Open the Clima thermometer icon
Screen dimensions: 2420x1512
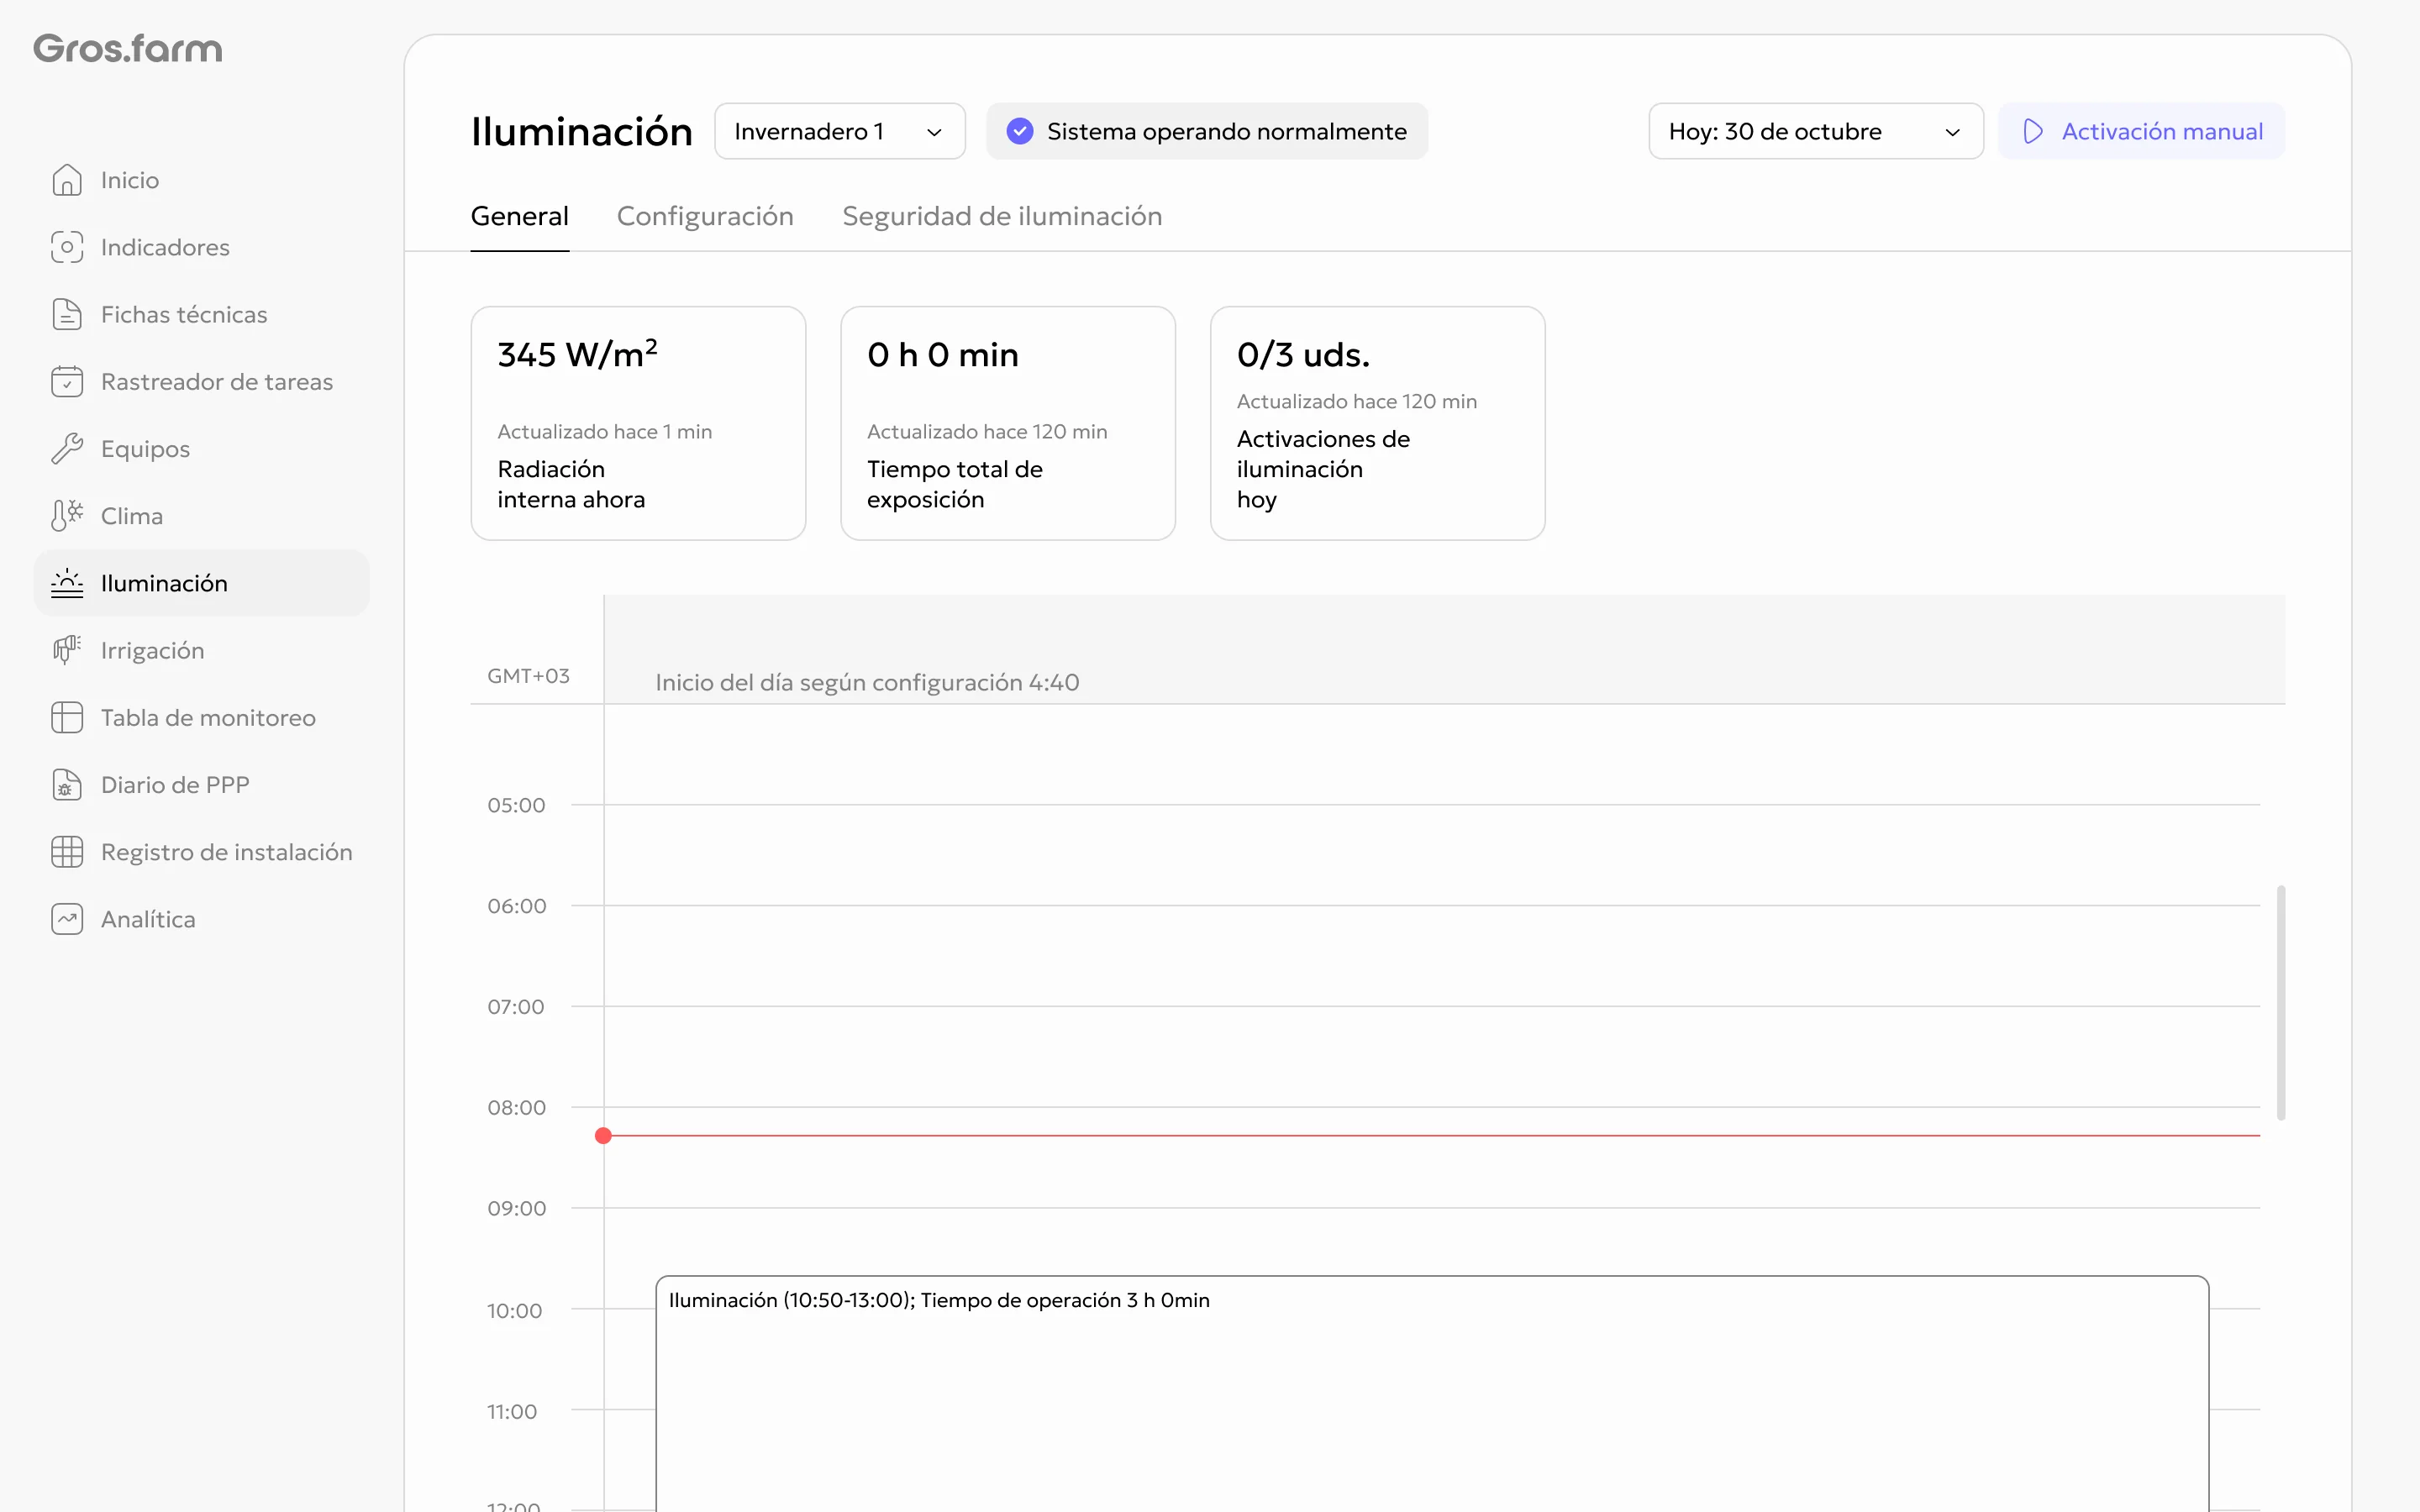click(67, 515)
